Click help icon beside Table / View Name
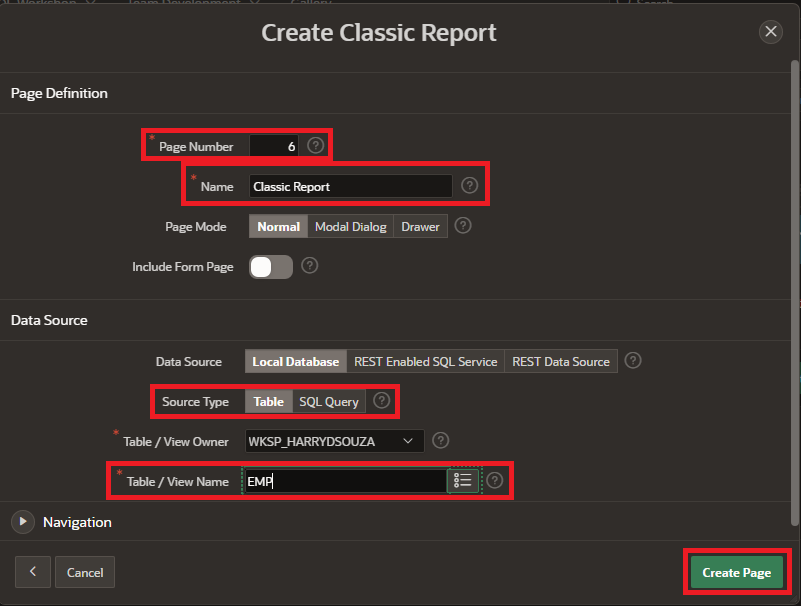The image size is (801, 606). pos(494,481)
